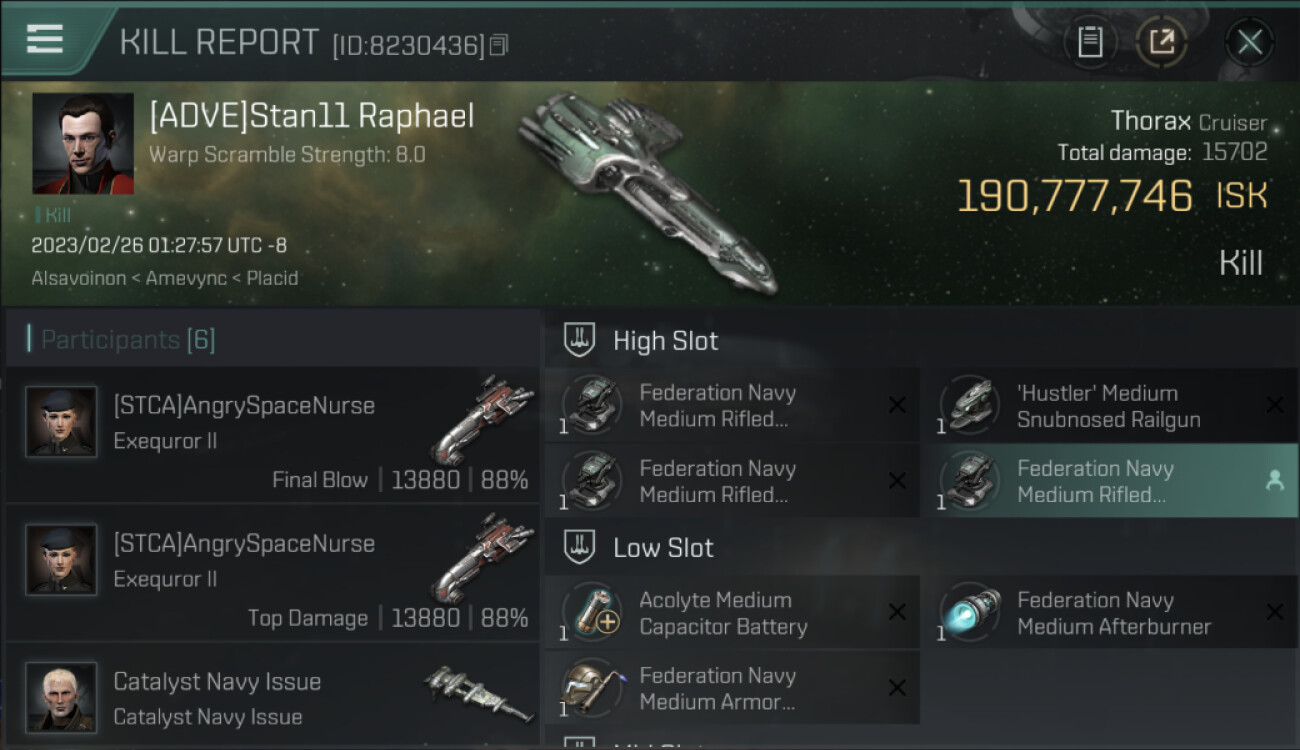The width and height of the screenshot is (1300, 750).
Task: Select Top Damage AngrySpaceNurse participant row
Action: pyautogui.click(x=273, y=572)
